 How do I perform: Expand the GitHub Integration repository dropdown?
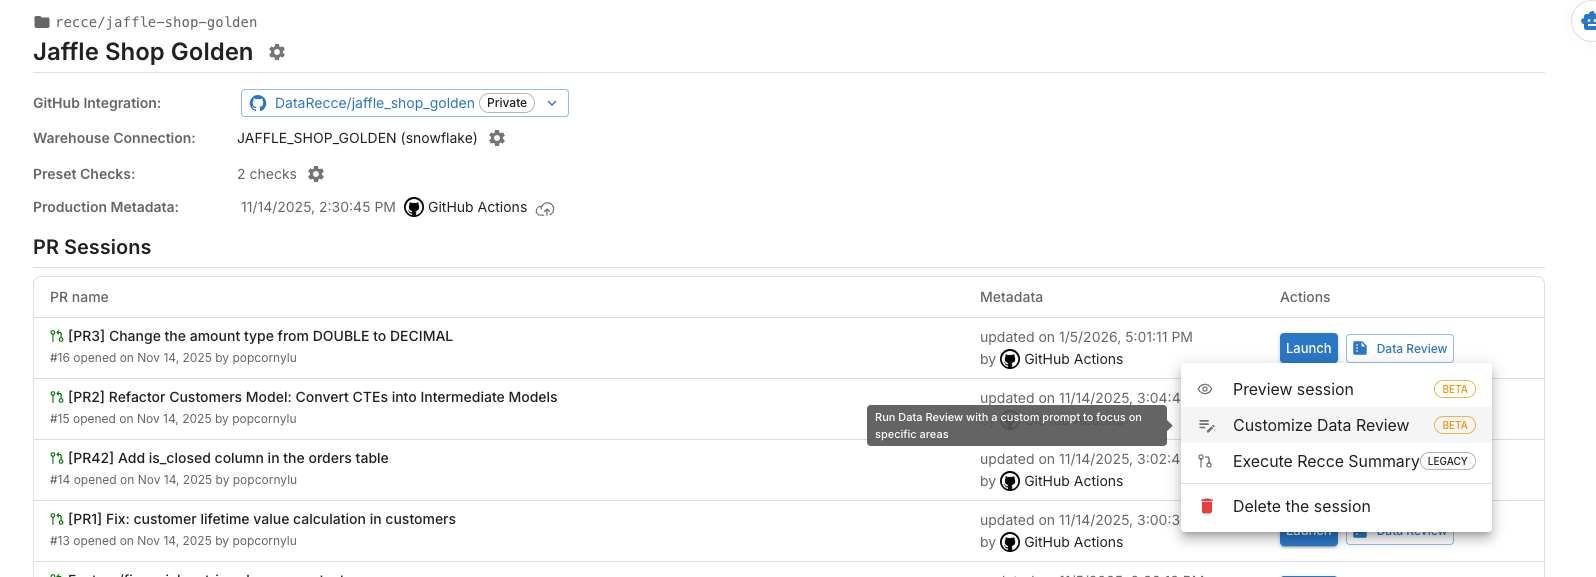[x=552, y=103]
